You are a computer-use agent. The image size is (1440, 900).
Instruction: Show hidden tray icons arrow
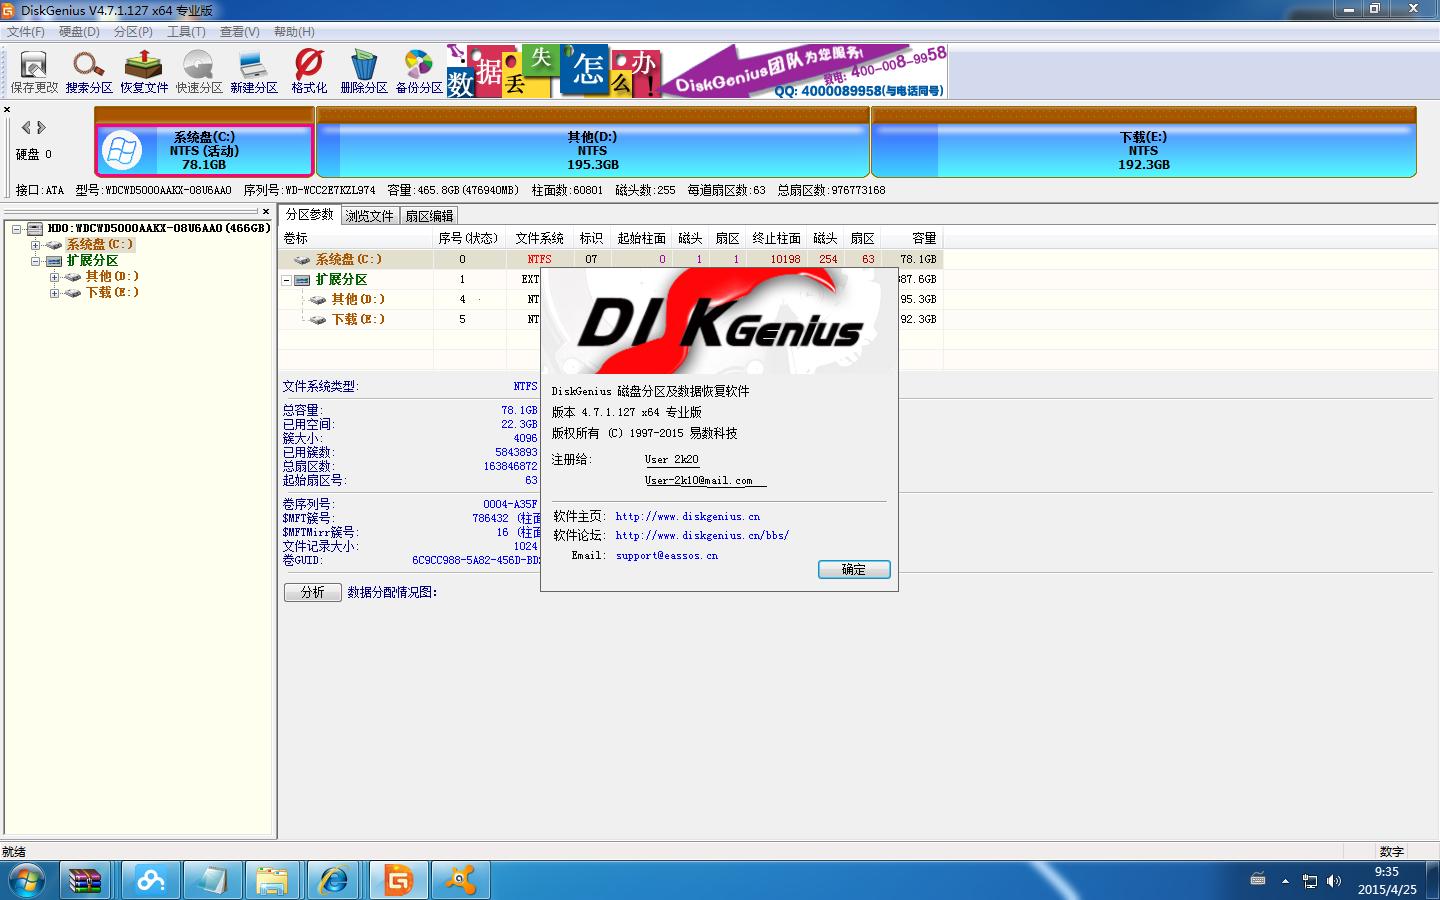[1285, 881]
